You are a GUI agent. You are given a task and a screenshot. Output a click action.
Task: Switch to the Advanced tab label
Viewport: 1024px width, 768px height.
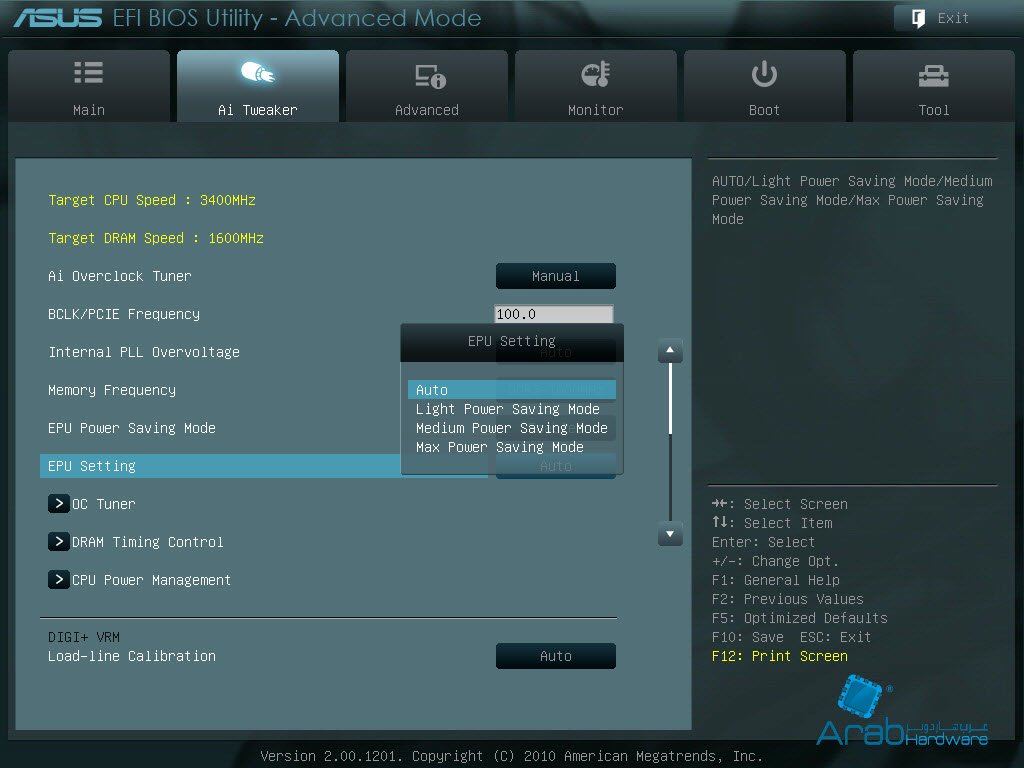(426, 110)
